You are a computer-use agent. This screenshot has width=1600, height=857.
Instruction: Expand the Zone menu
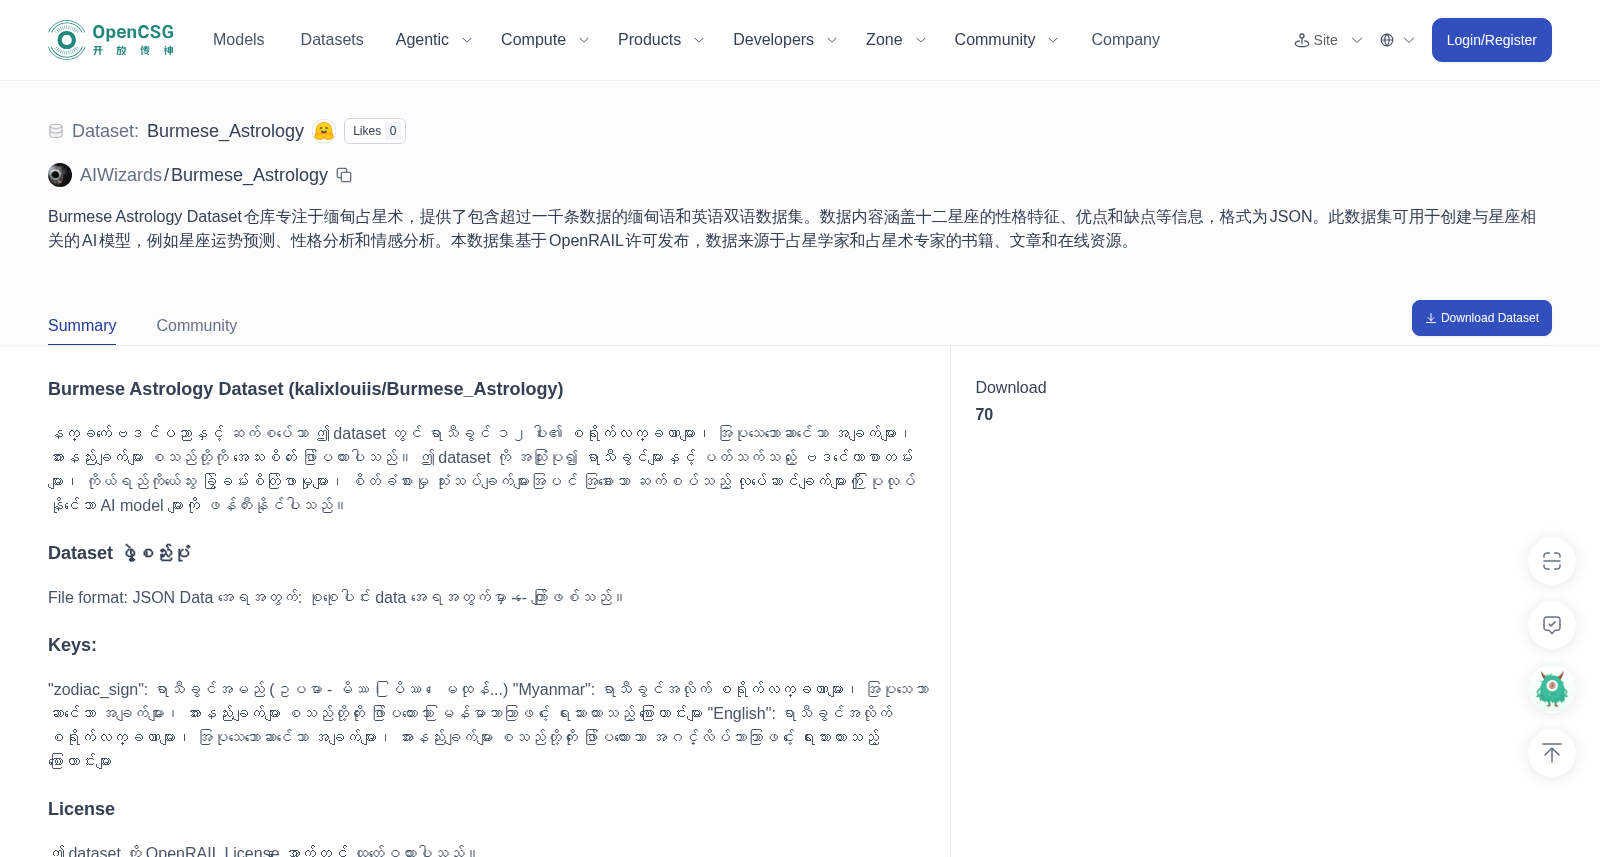(896, 40)
